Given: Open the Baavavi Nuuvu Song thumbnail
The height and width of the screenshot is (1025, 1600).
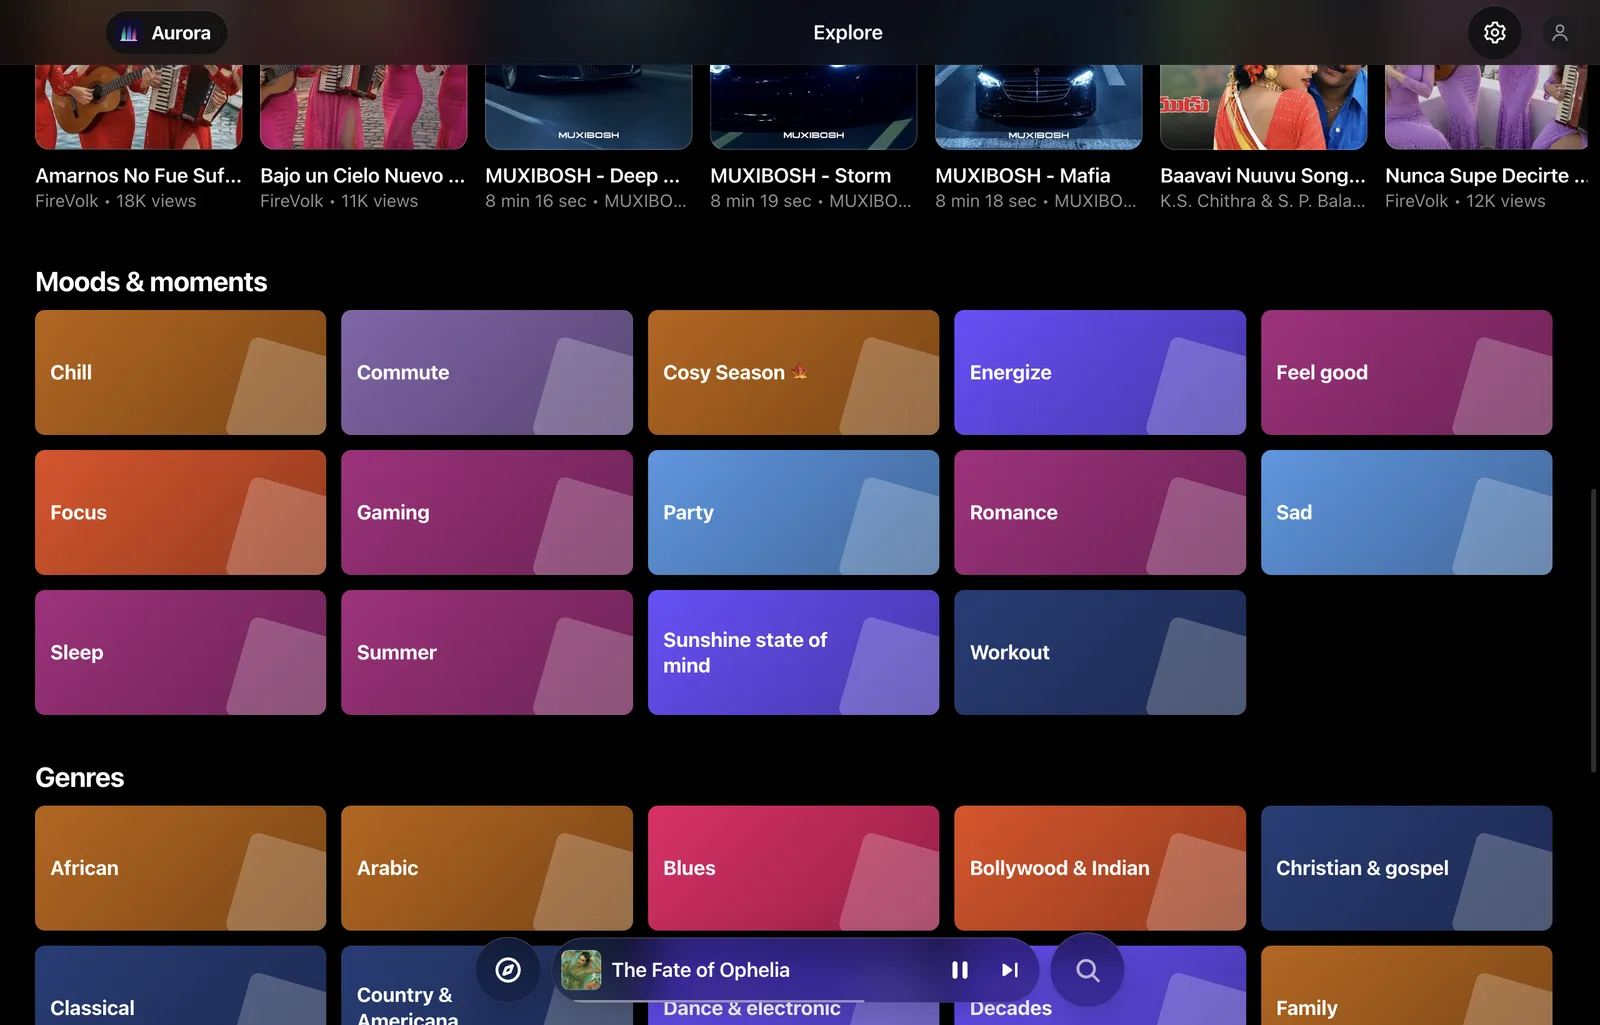Looking at the screenshot, I should click(x=1263, y=107).
